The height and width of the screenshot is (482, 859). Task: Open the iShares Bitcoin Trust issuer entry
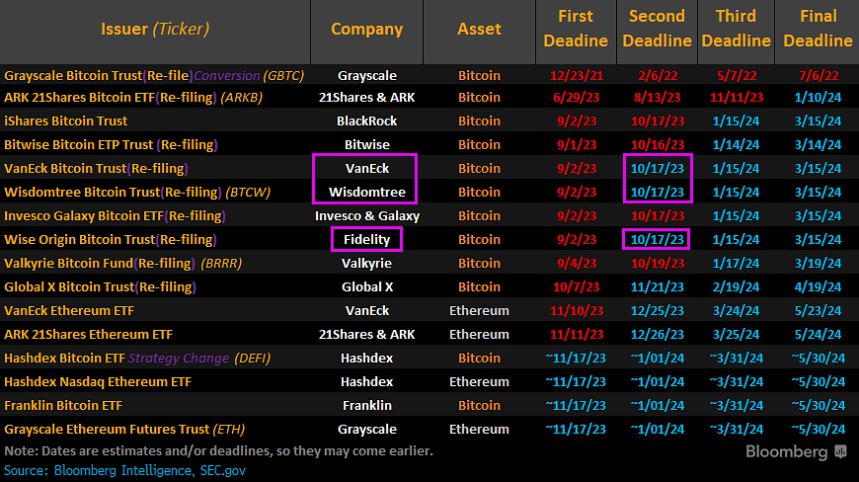click(66, 121)
